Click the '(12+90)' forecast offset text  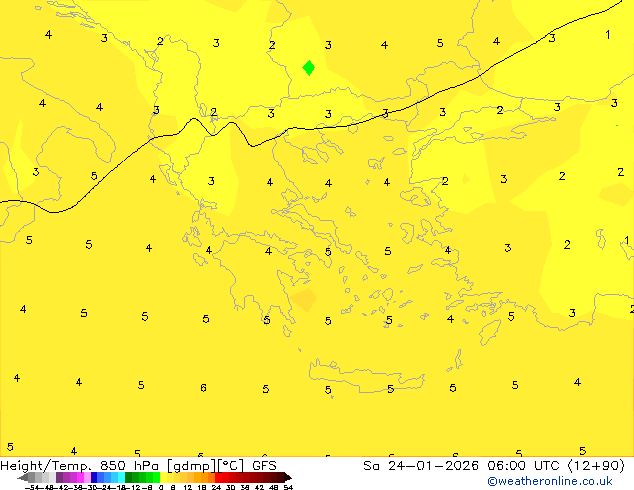point(597,466)
